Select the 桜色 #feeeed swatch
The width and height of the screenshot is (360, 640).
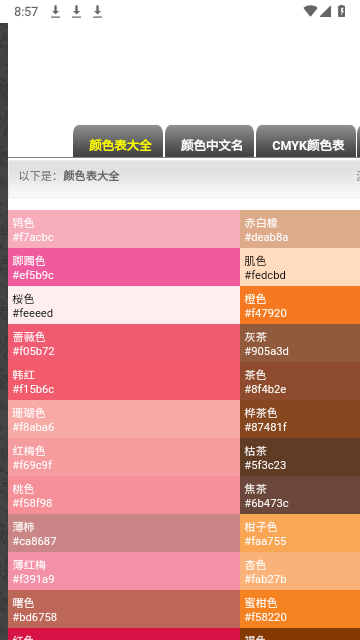tap(124, 305)
